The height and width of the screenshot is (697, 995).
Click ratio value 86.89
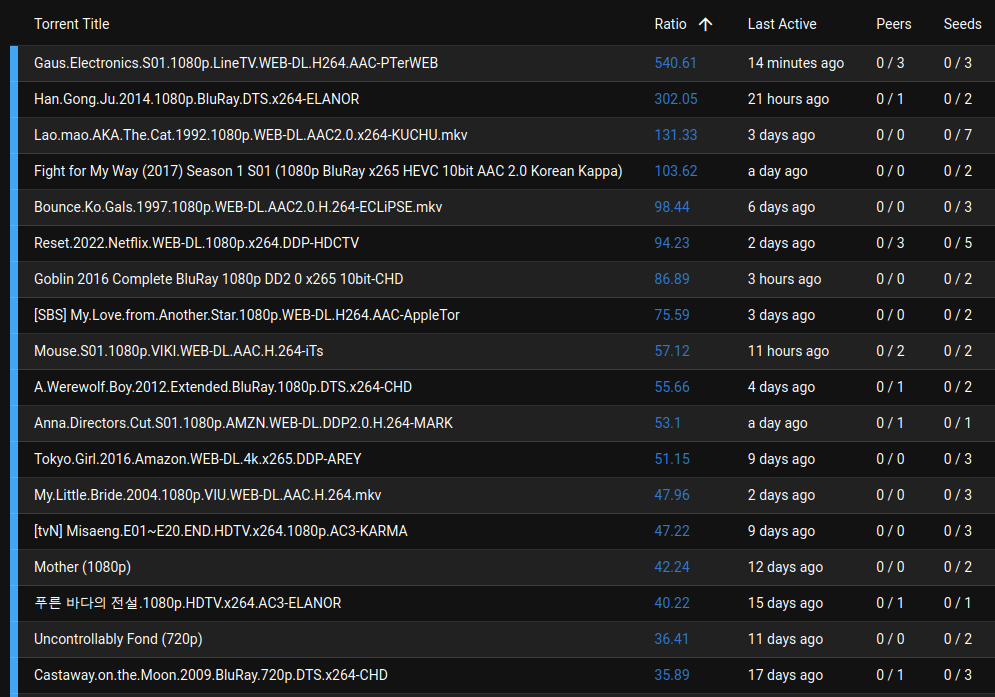(672, 279)
